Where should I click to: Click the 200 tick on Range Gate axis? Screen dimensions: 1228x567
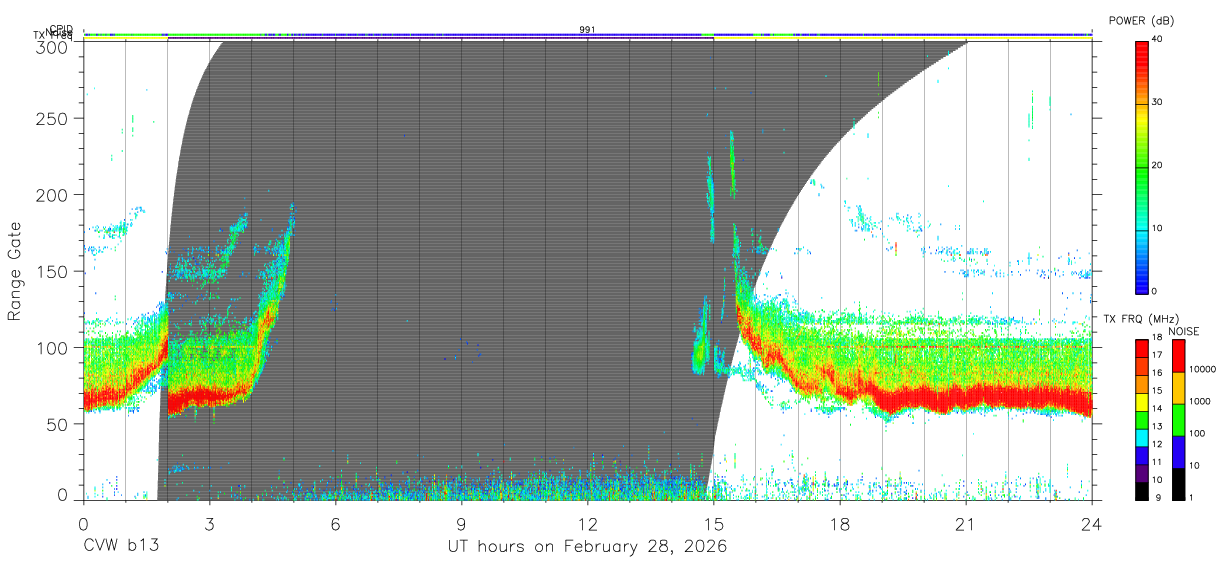pos(52,194)
